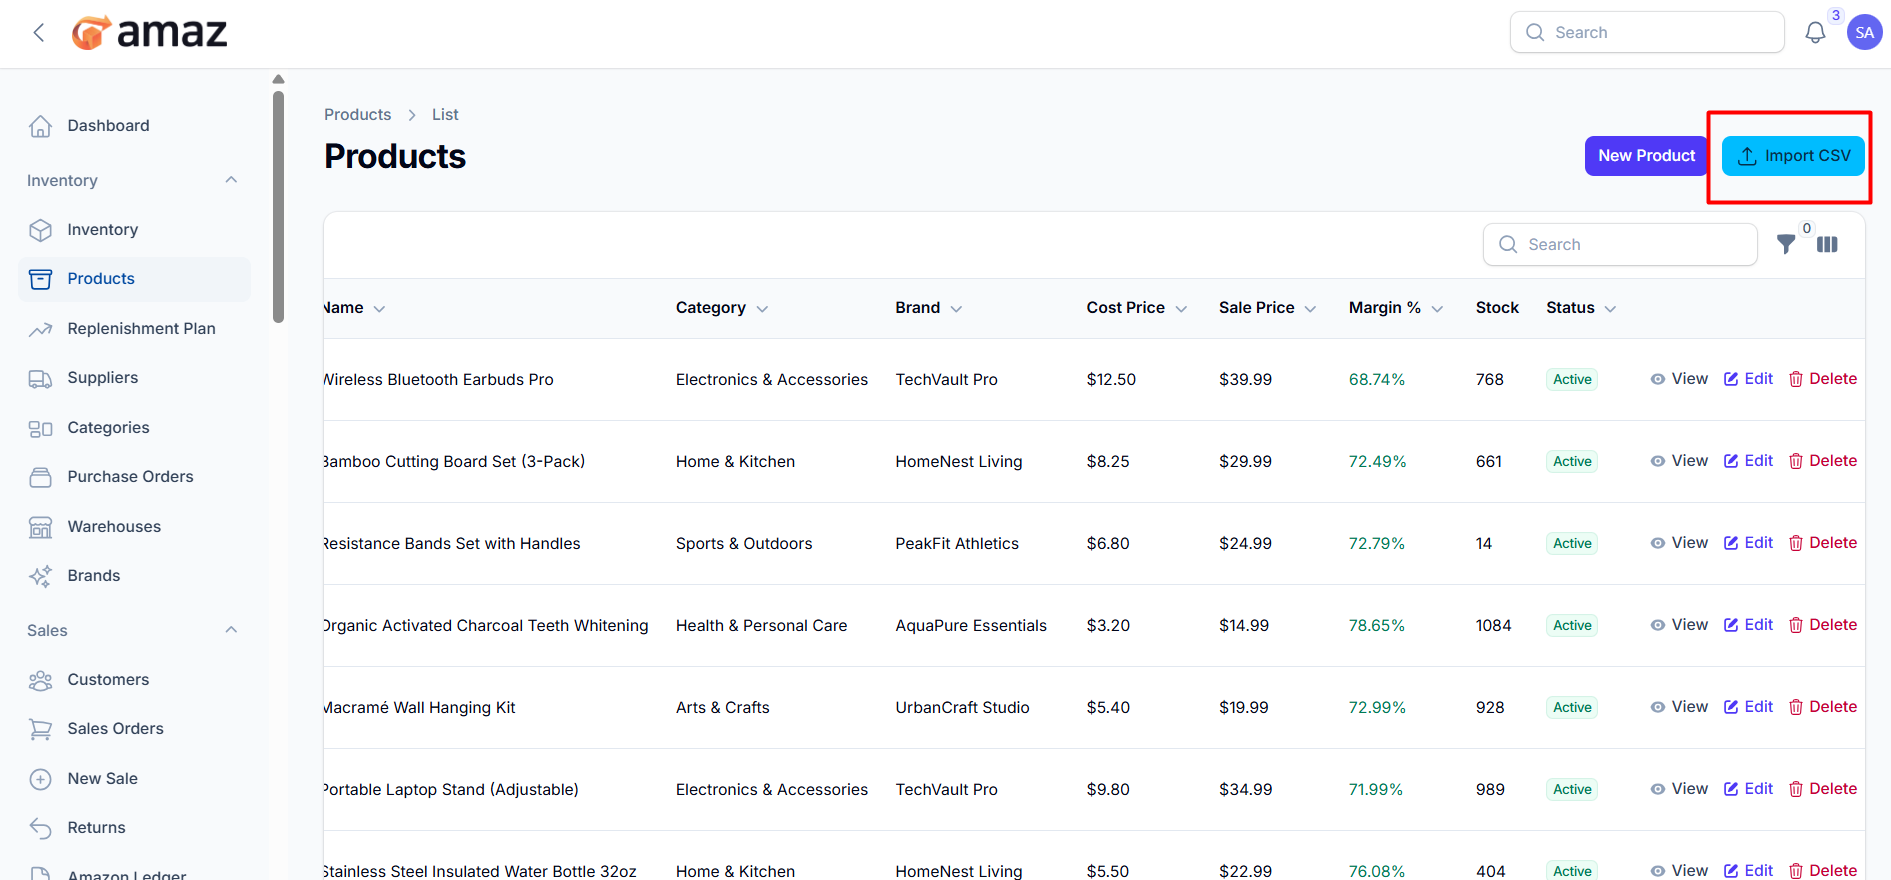
Task: Click the Dashboard home icon
Action: [x=41, y=126]
